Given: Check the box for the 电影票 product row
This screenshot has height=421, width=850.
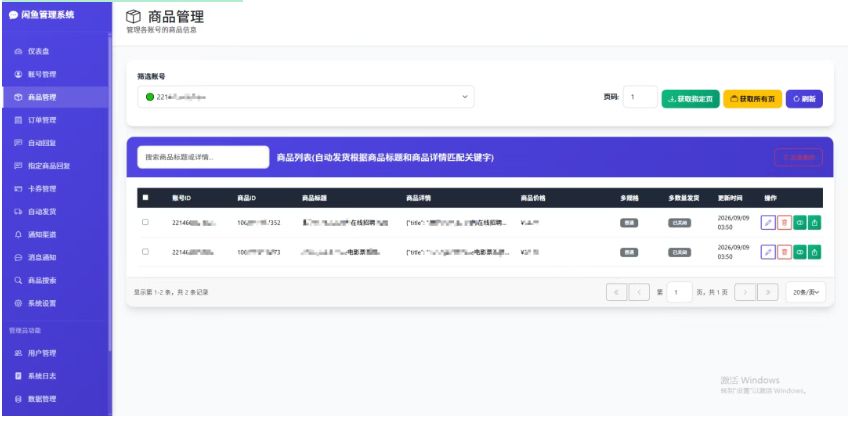Looking at the screenshot, I should [145, 251].
